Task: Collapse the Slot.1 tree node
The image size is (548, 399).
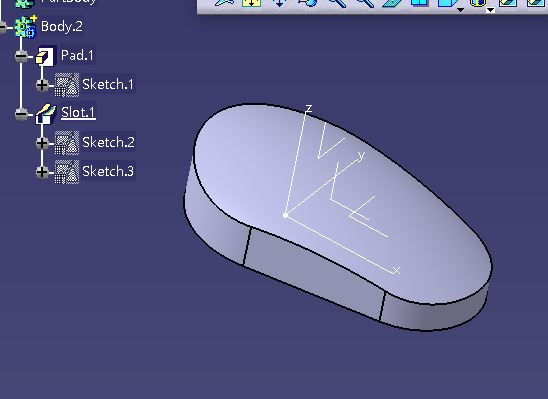Action: (x=22, y=114)
